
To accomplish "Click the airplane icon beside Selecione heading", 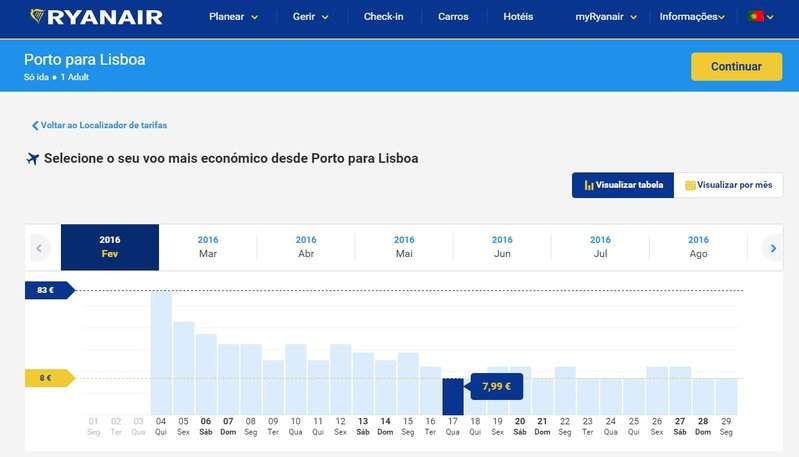I will coord(33,159).
